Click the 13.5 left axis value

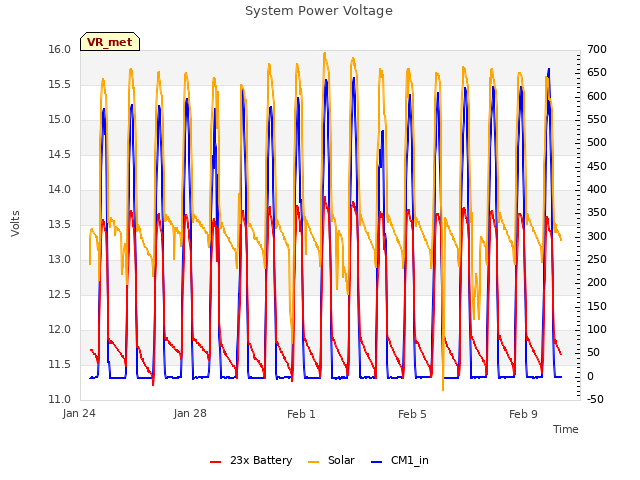coord(60,224)
